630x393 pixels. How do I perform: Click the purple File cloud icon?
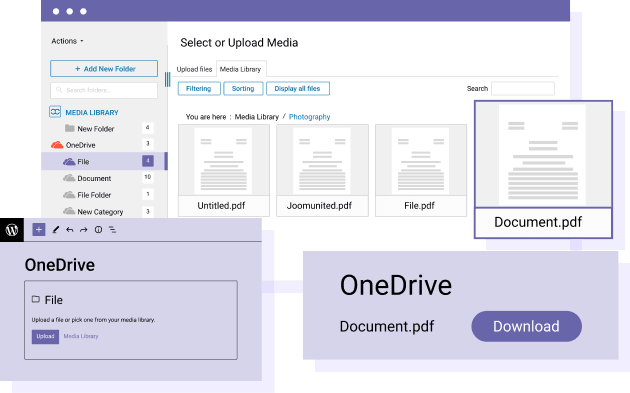[x=69, y=162]
